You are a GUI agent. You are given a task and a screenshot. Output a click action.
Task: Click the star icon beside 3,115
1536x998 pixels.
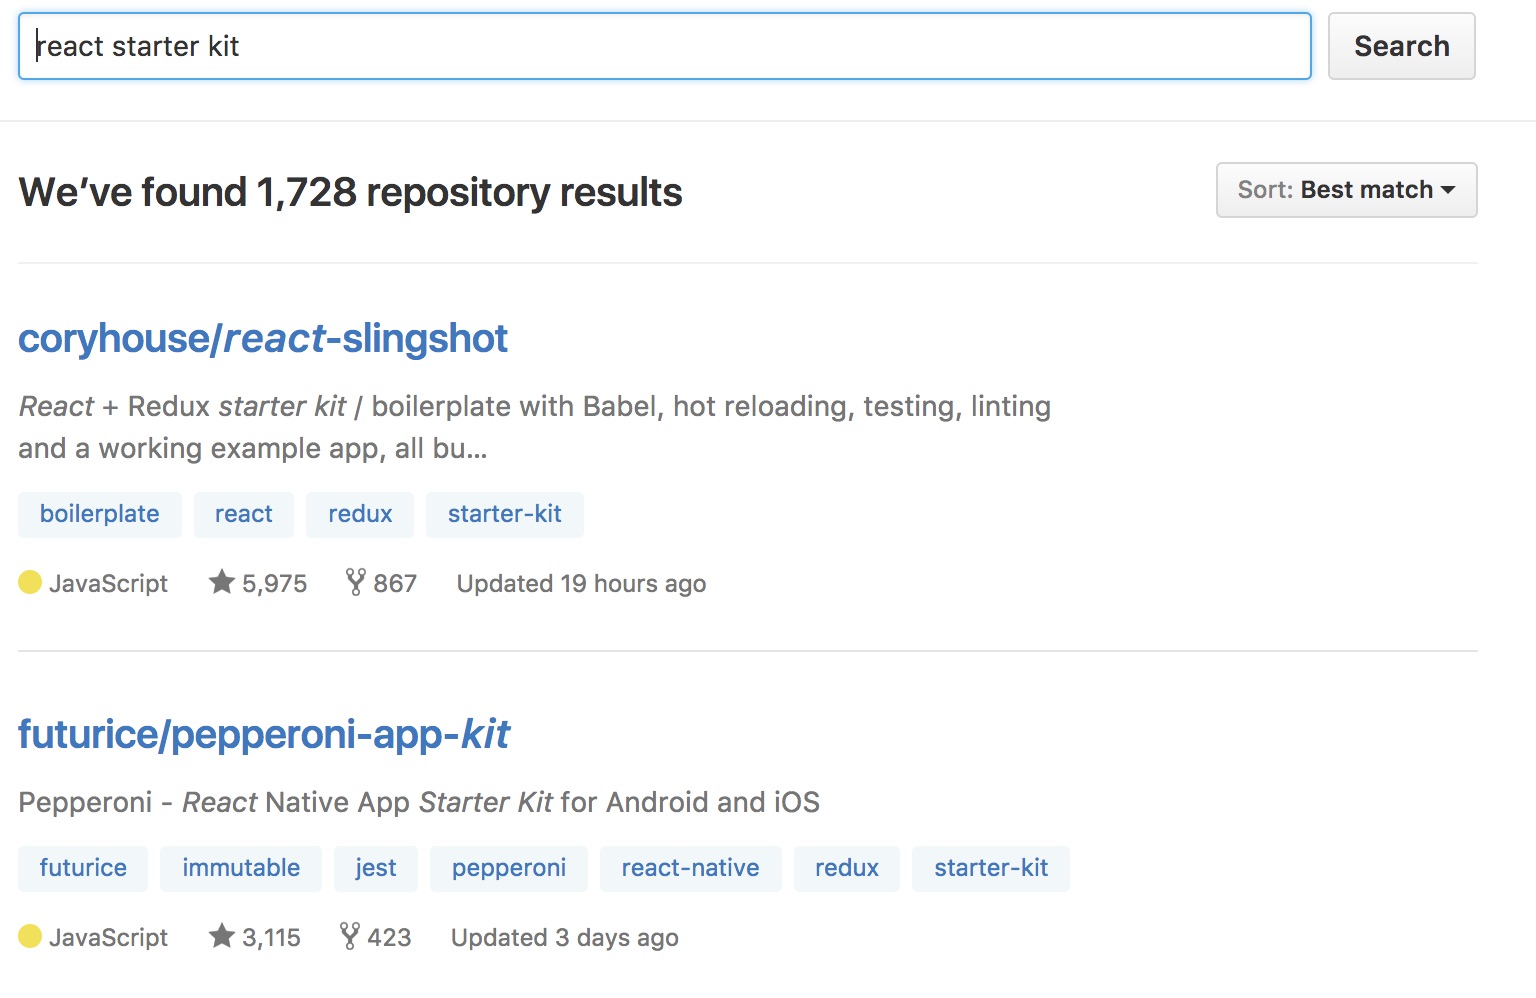point(221,936)
